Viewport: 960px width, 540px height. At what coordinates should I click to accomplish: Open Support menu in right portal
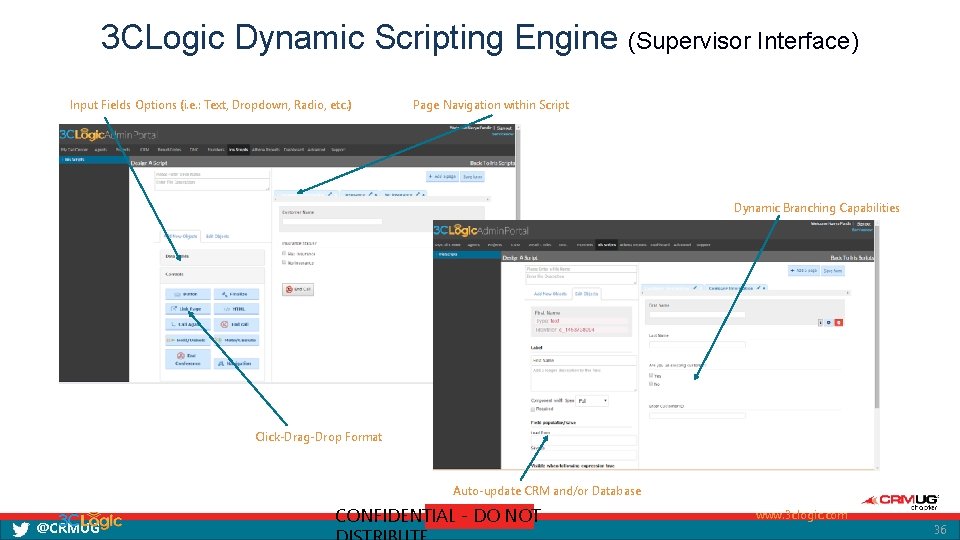pos(703,245)
